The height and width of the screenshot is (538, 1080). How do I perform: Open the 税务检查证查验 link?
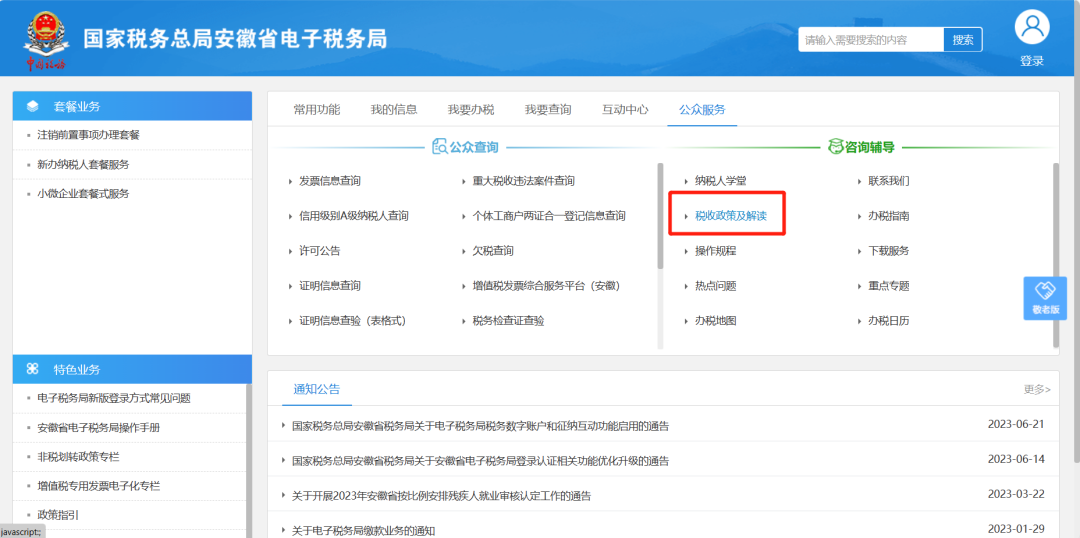508,321
